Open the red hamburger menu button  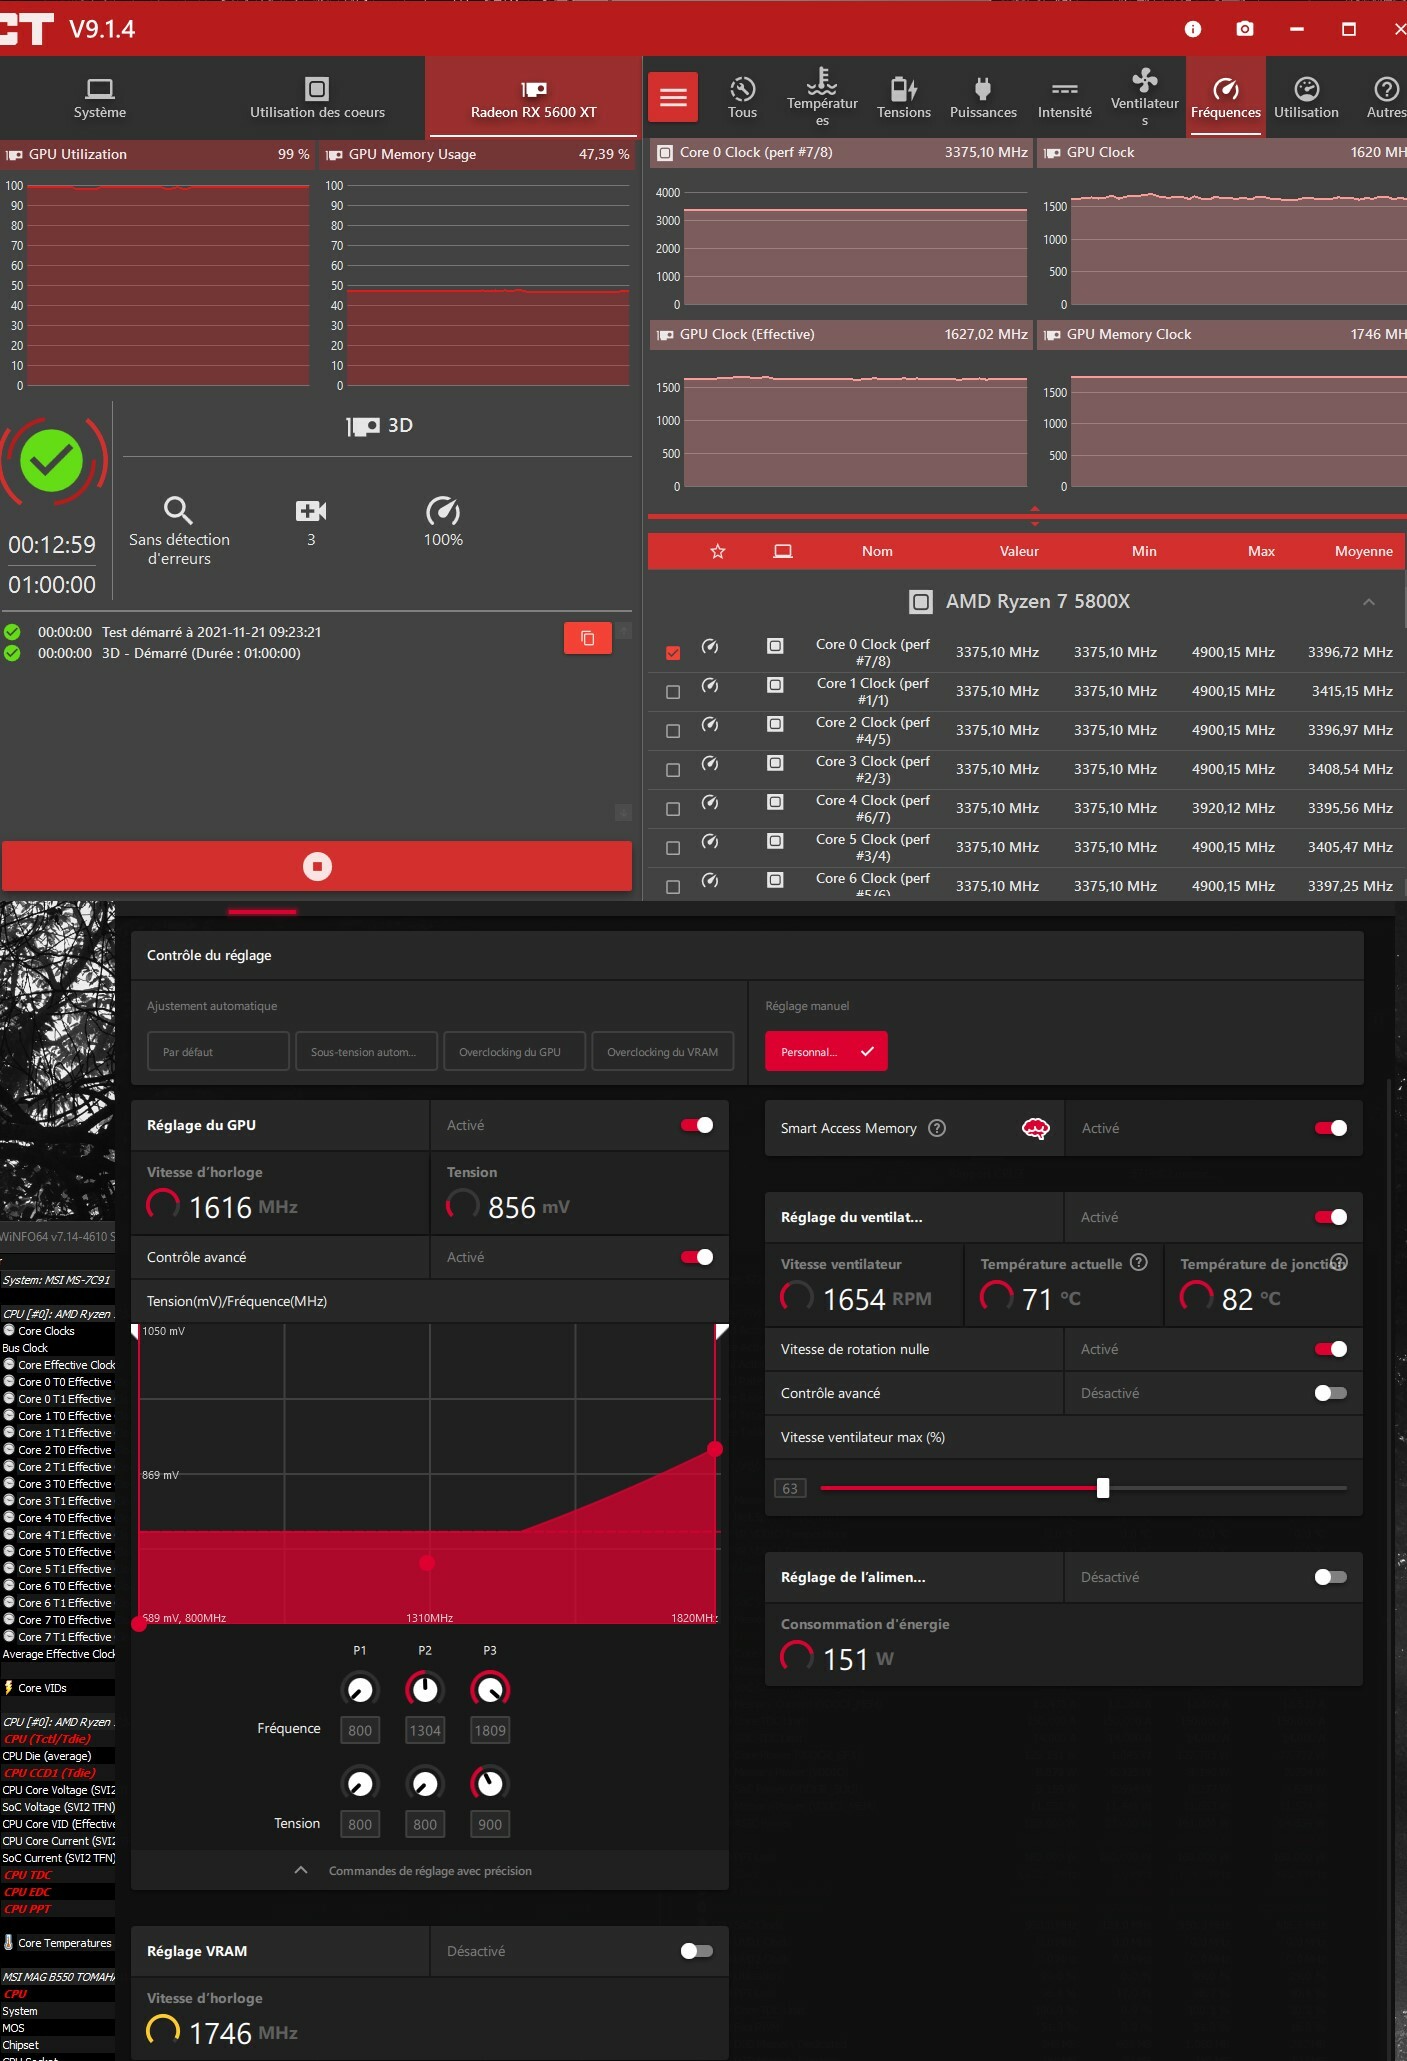673,97
